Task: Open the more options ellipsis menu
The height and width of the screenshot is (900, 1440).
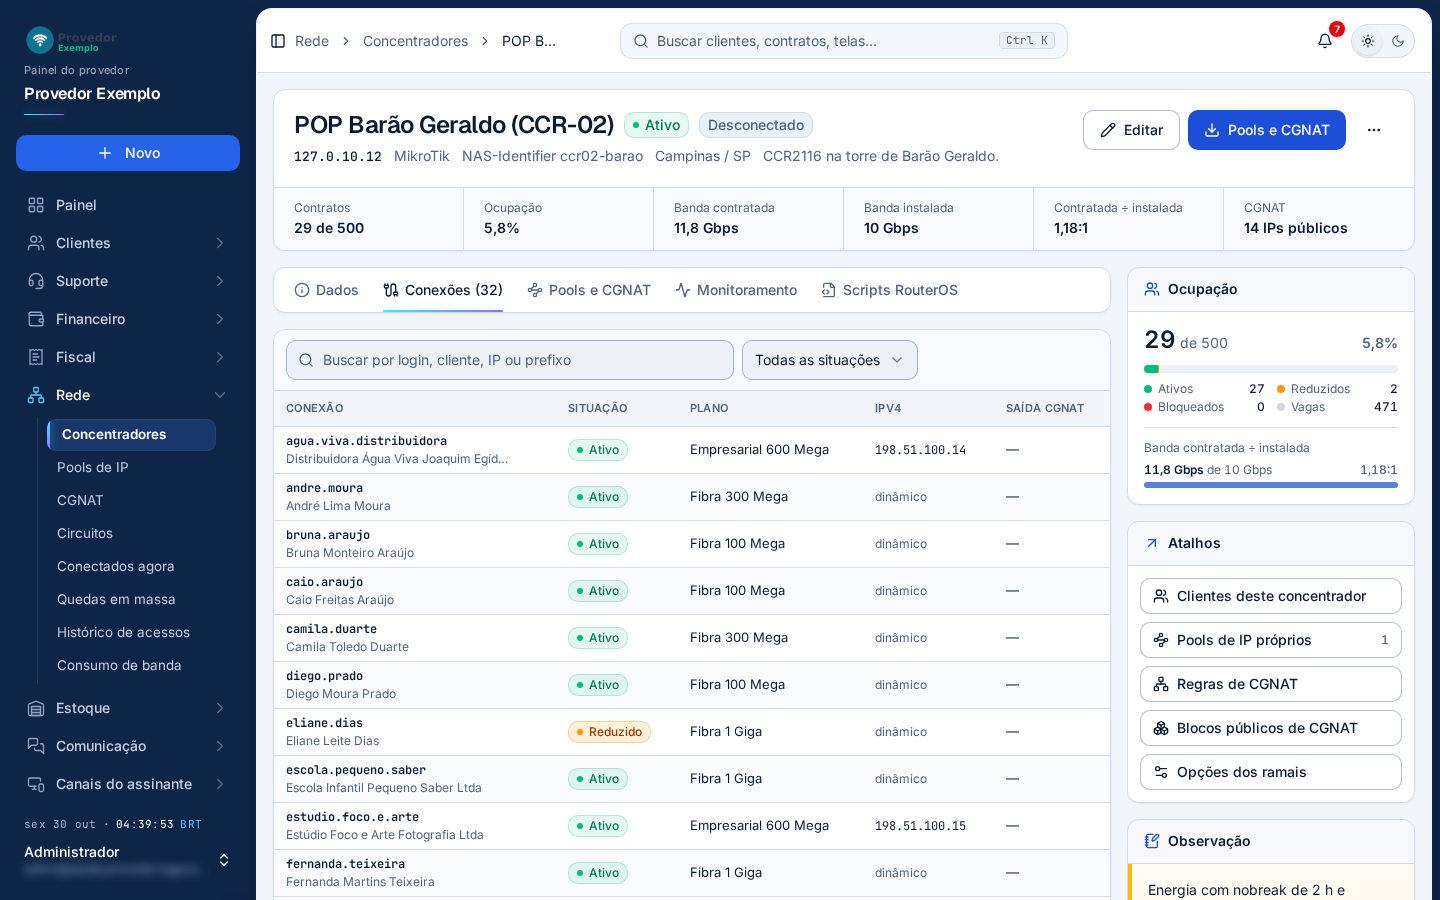Action: pos(1374,130)
